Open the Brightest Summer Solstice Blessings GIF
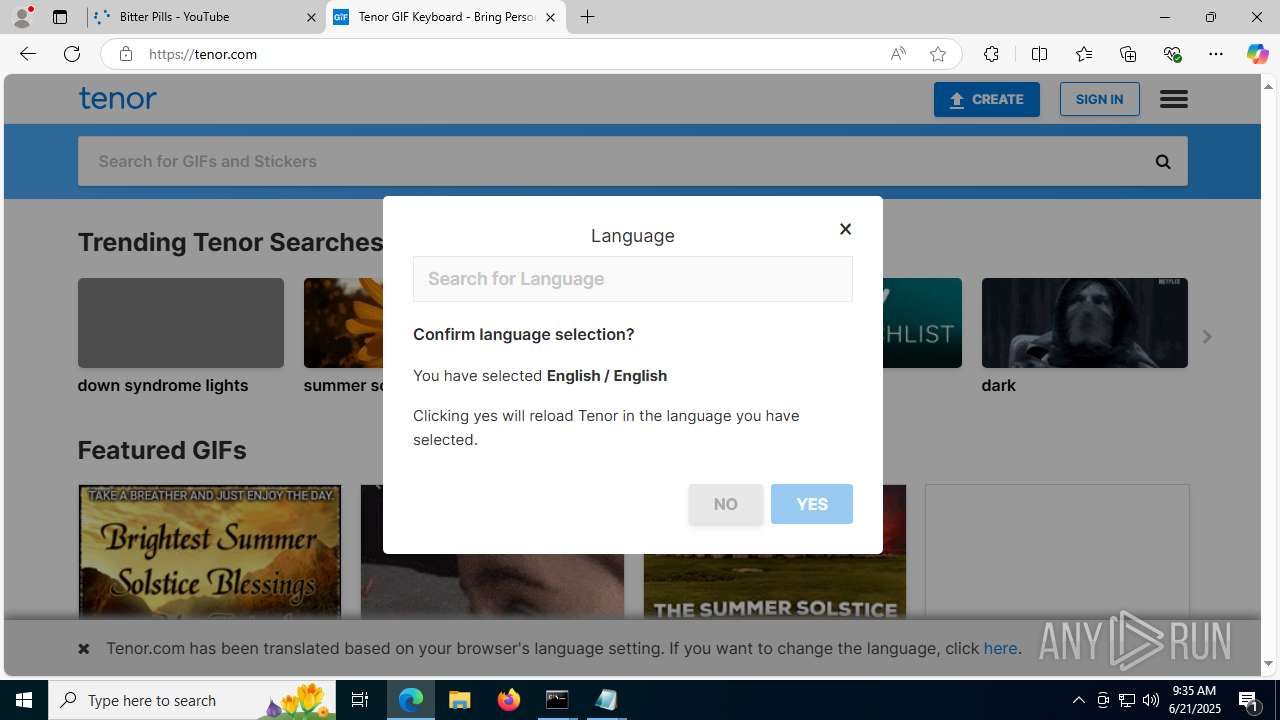The width and height of the screenshot is (1280, 720). [x=210, y=552]
